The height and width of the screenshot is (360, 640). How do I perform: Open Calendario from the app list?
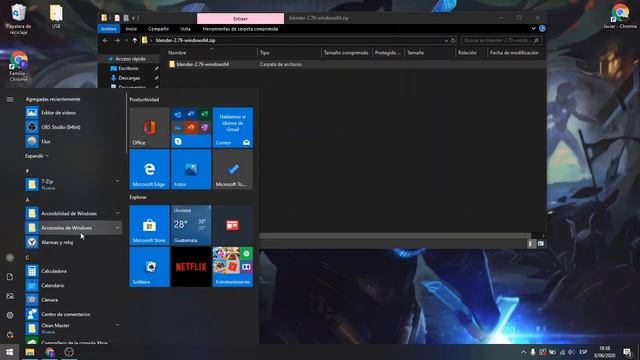point(73,285)
